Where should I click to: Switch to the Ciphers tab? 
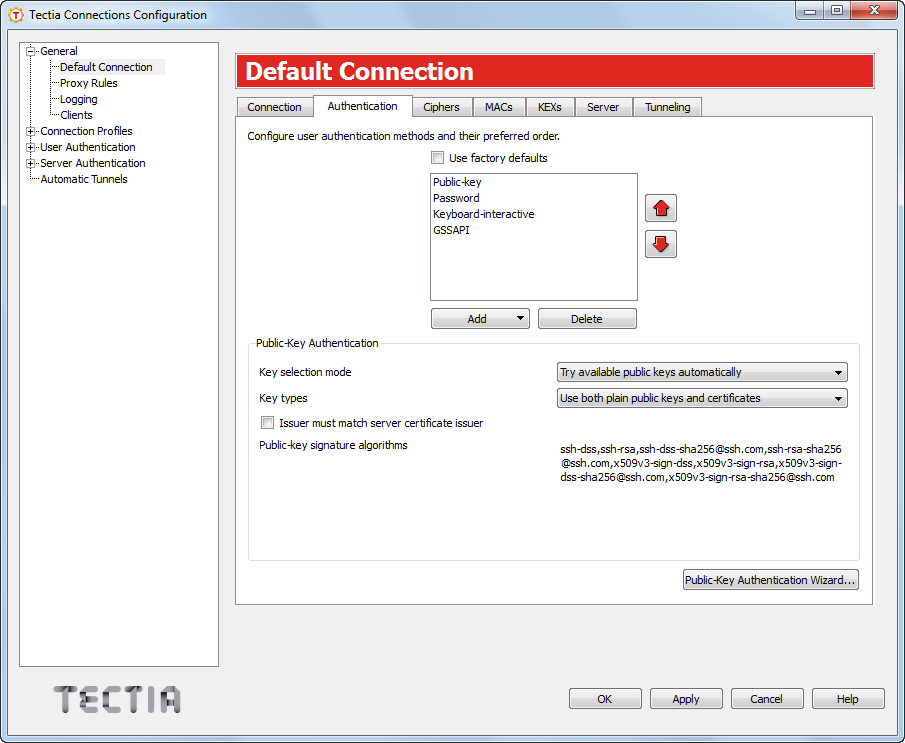(442, 106)
